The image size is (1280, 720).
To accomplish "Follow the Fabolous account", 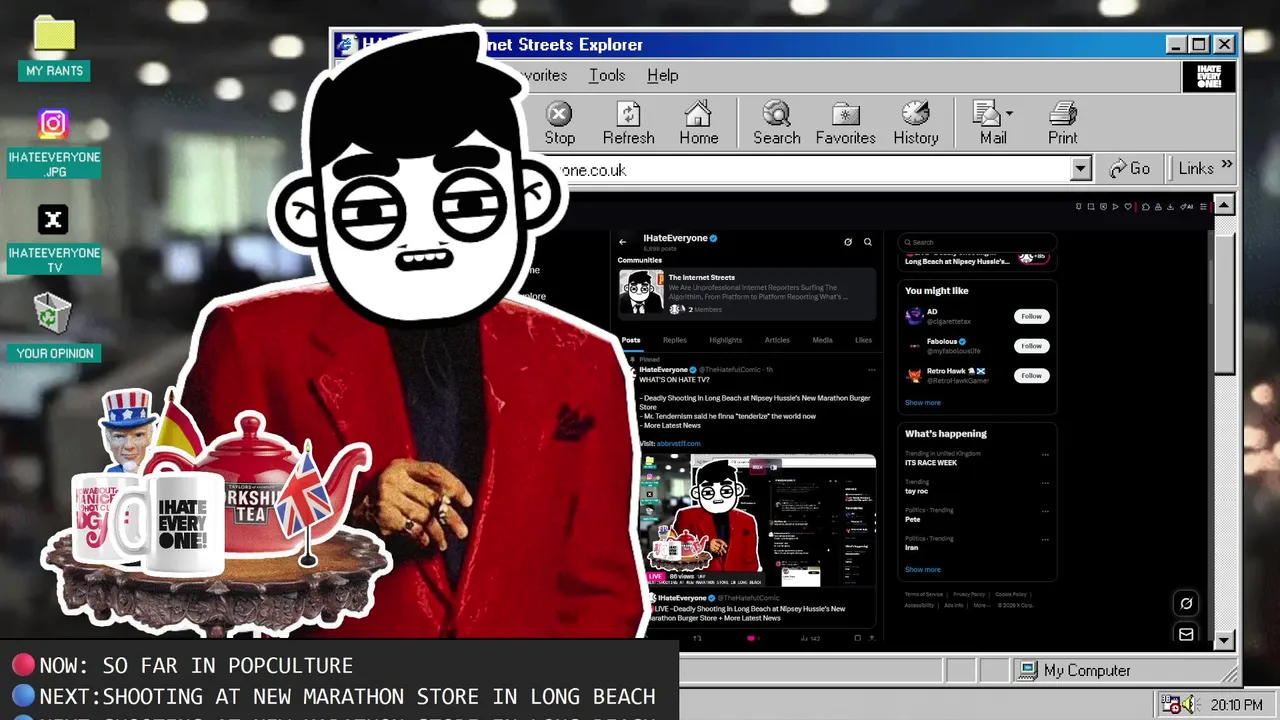I will coord(1031,346).
